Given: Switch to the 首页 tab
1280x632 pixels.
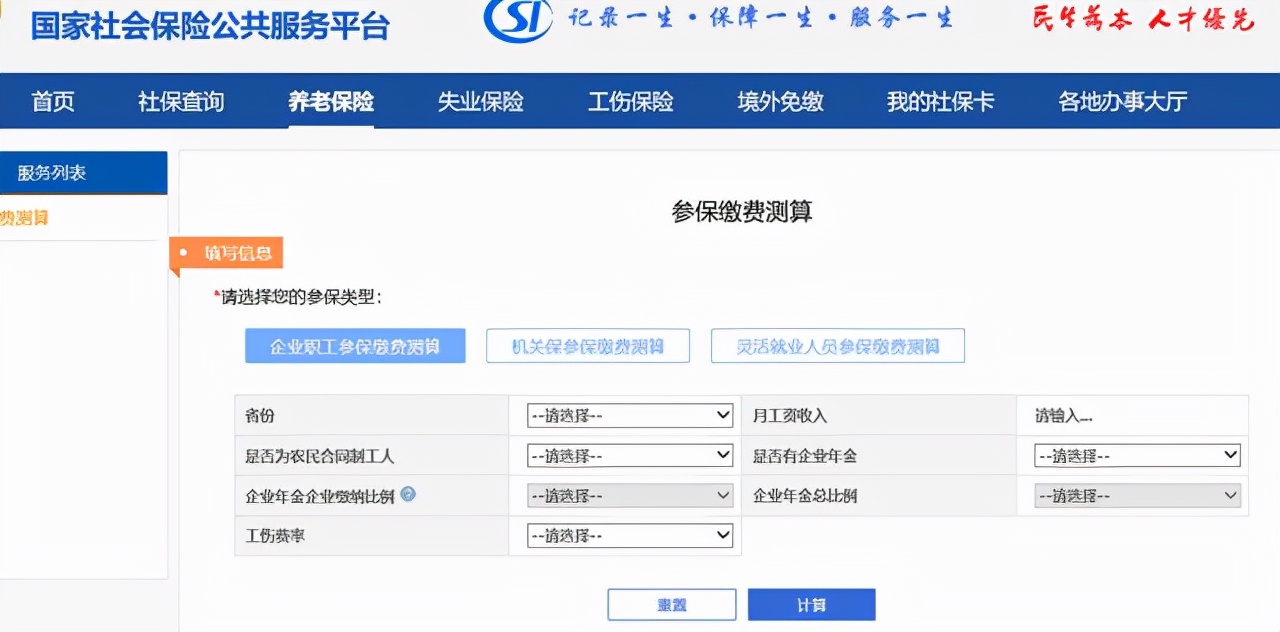Looking at the screenshot, I should coord(53,101).
